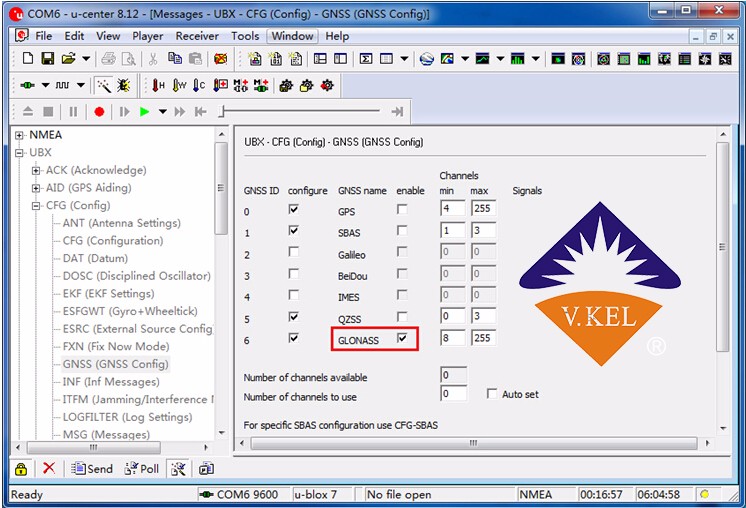This screenshot has width=746, height=508.
Task: Open the Receiver menu
Action: [196, 36]
